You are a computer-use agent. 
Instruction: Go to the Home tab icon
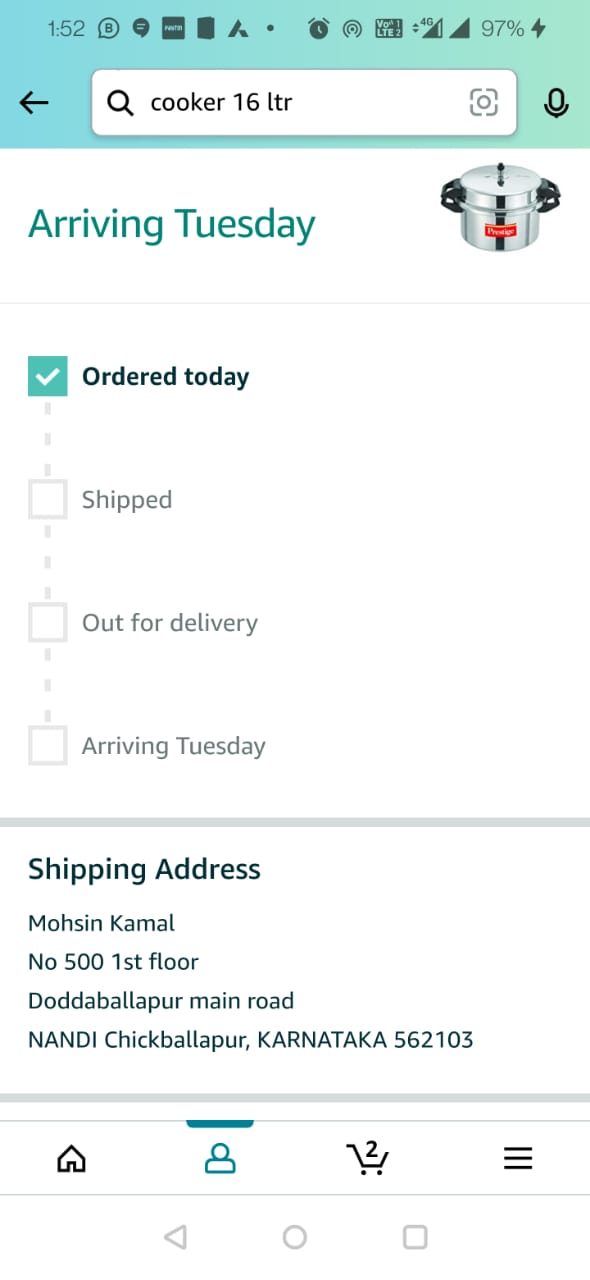pyautogui.click(x=72, y=1158)
